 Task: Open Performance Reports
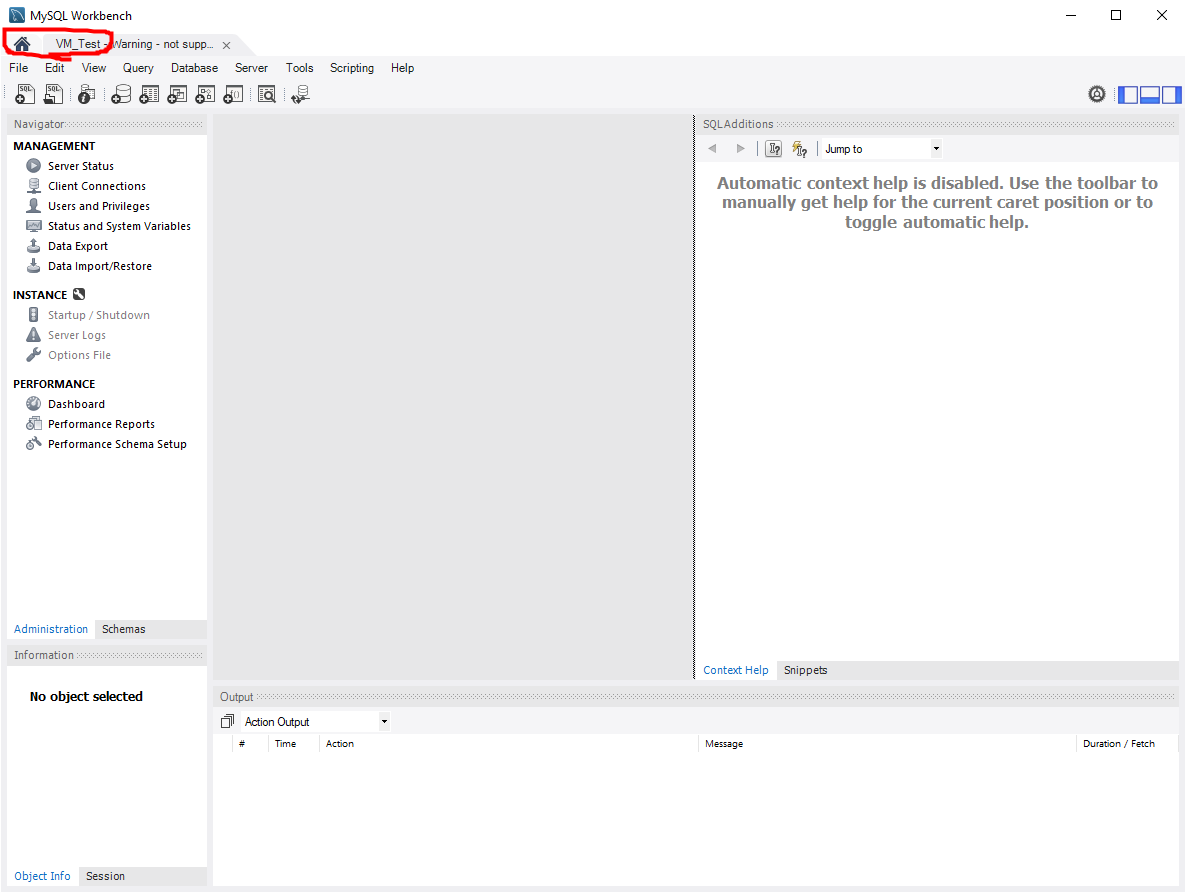[x=101, y=424]
